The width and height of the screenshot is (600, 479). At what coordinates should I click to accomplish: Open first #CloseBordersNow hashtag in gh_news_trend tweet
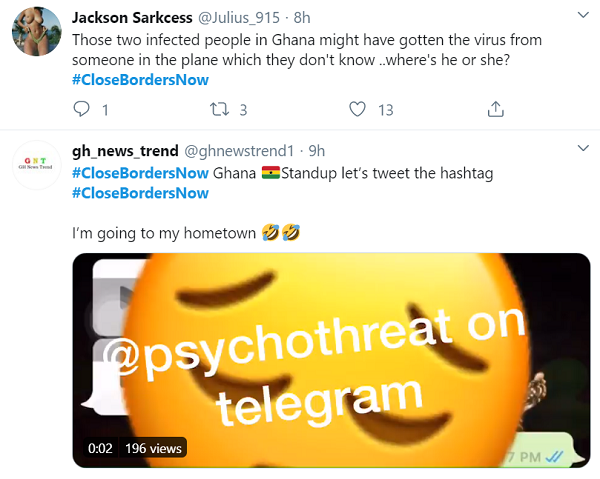pos(140,173)
